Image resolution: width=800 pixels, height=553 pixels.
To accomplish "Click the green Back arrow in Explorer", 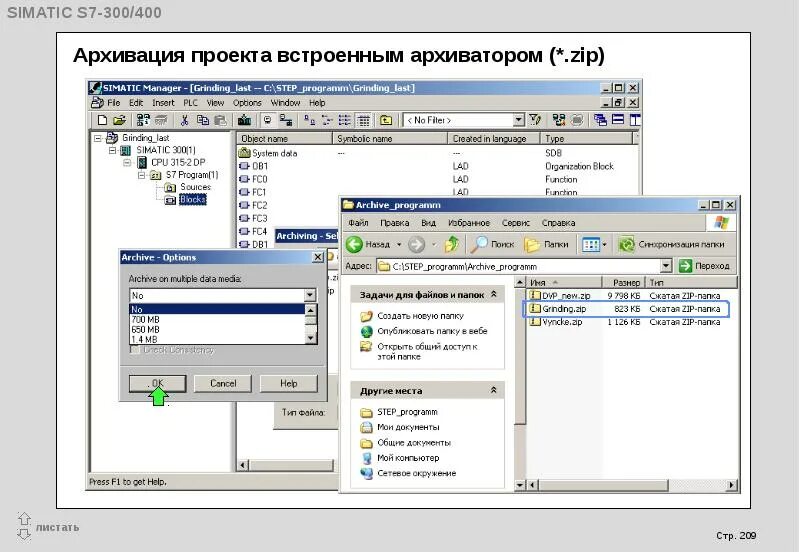I will click(354, 245).
